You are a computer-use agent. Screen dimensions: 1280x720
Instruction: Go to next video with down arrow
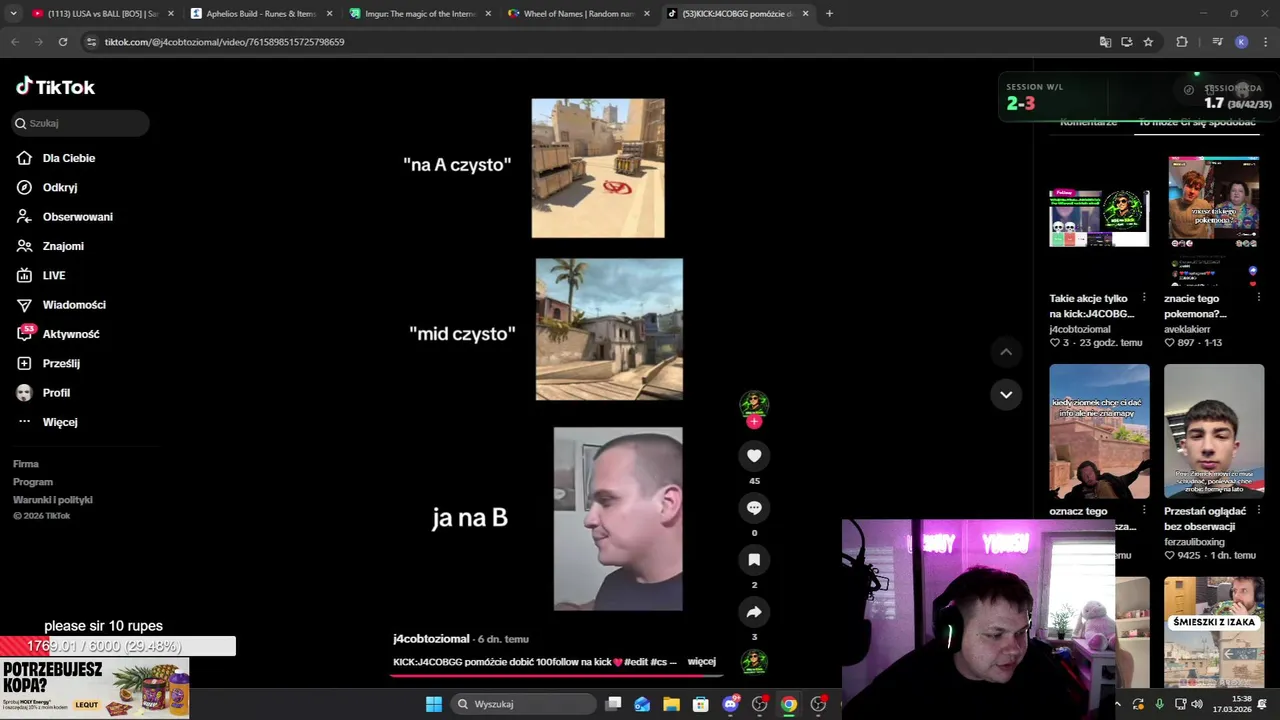[x=1006, y=394]
